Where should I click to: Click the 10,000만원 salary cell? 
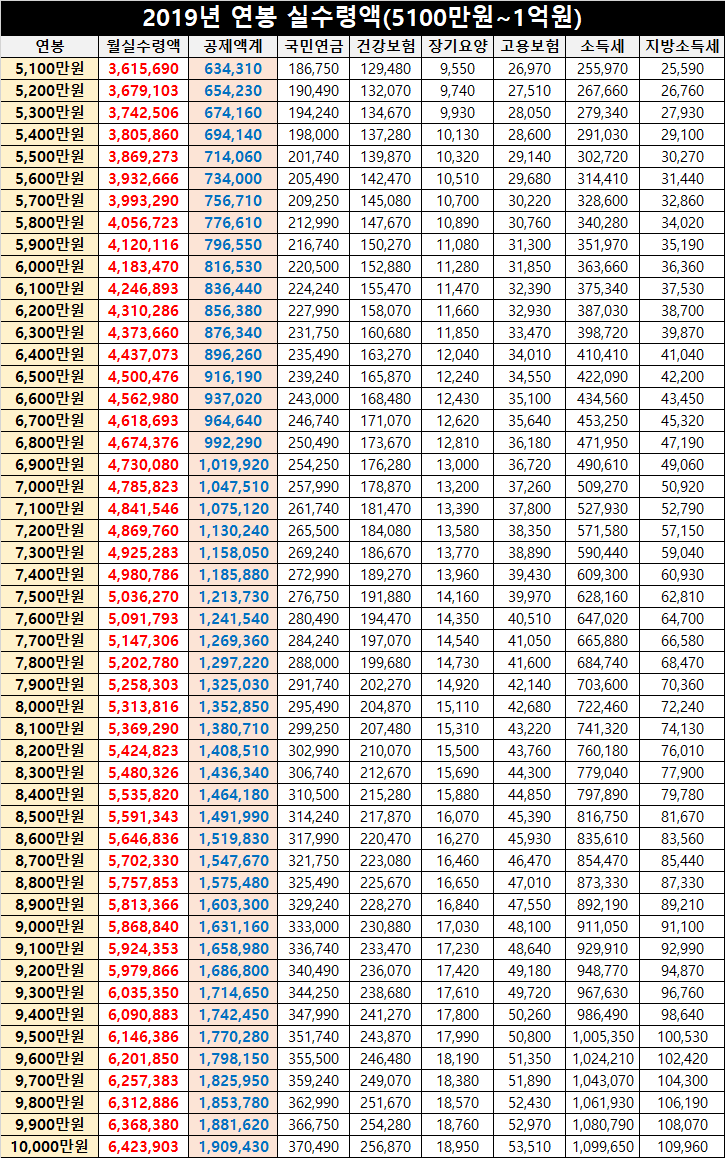click(x=49, y=1147)
